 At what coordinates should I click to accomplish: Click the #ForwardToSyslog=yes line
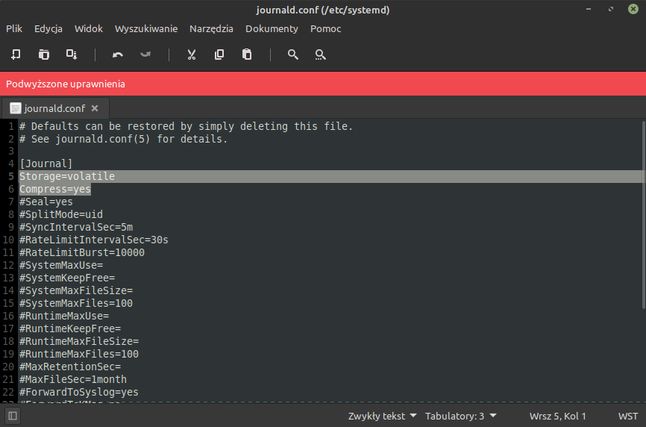pos(79,392)
